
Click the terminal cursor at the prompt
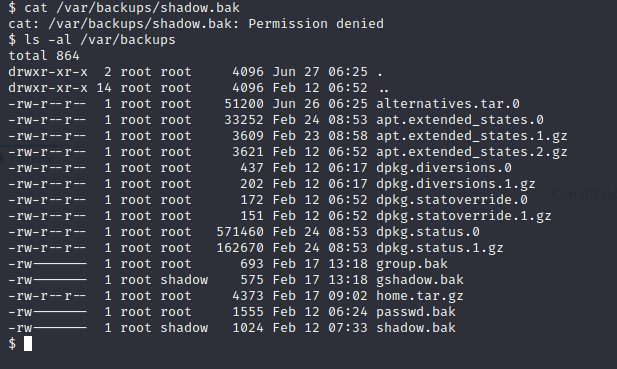(28, 343)
